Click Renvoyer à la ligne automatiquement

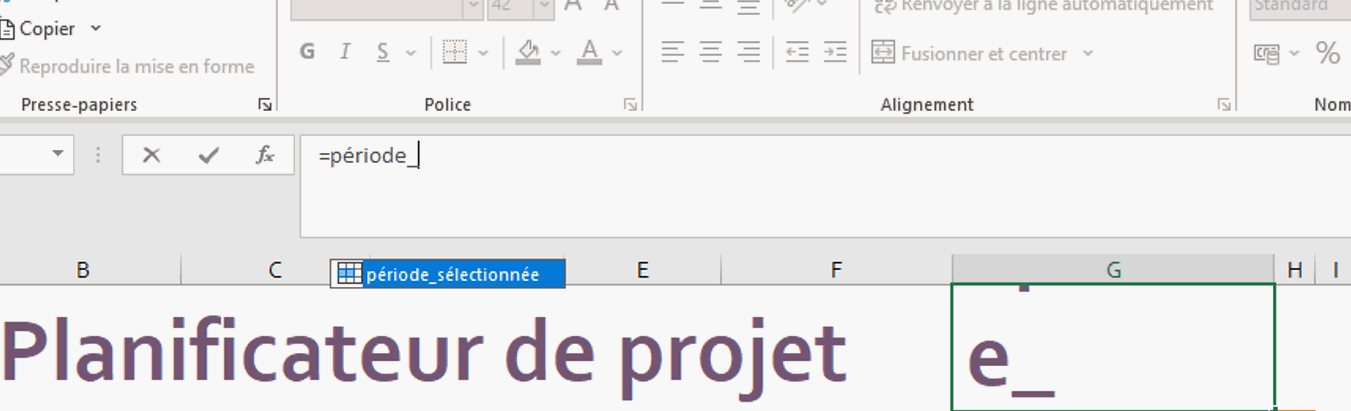click(x=1043, y=8)
